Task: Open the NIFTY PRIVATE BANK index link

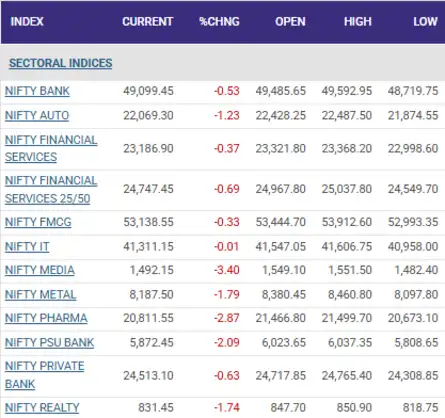Action: coord(45,375)
